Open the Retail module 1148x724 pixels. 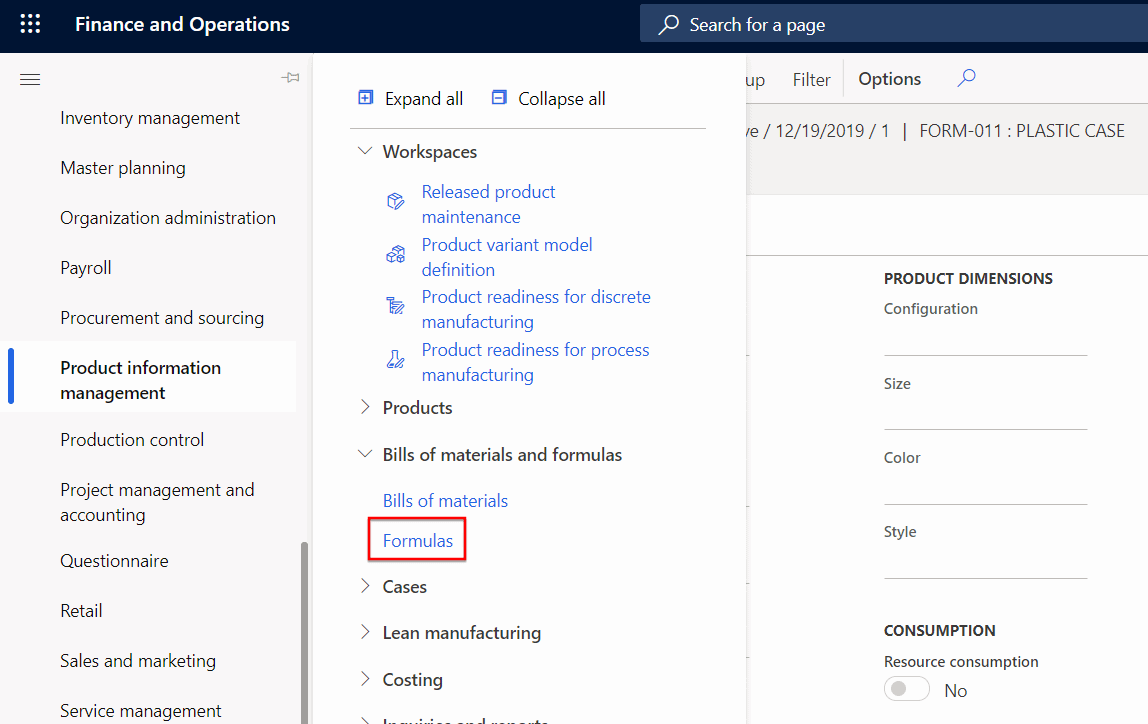click(x=81, y=611)
